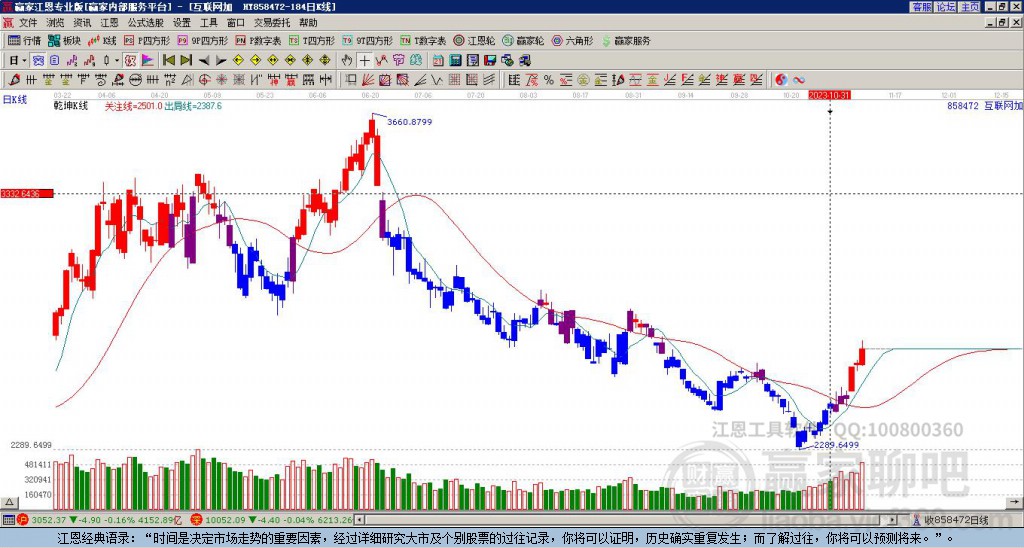Click the 板块 toolbar button
This screenshot has width=1024, height=548.
pyautogui.click(x=64, y=40)
